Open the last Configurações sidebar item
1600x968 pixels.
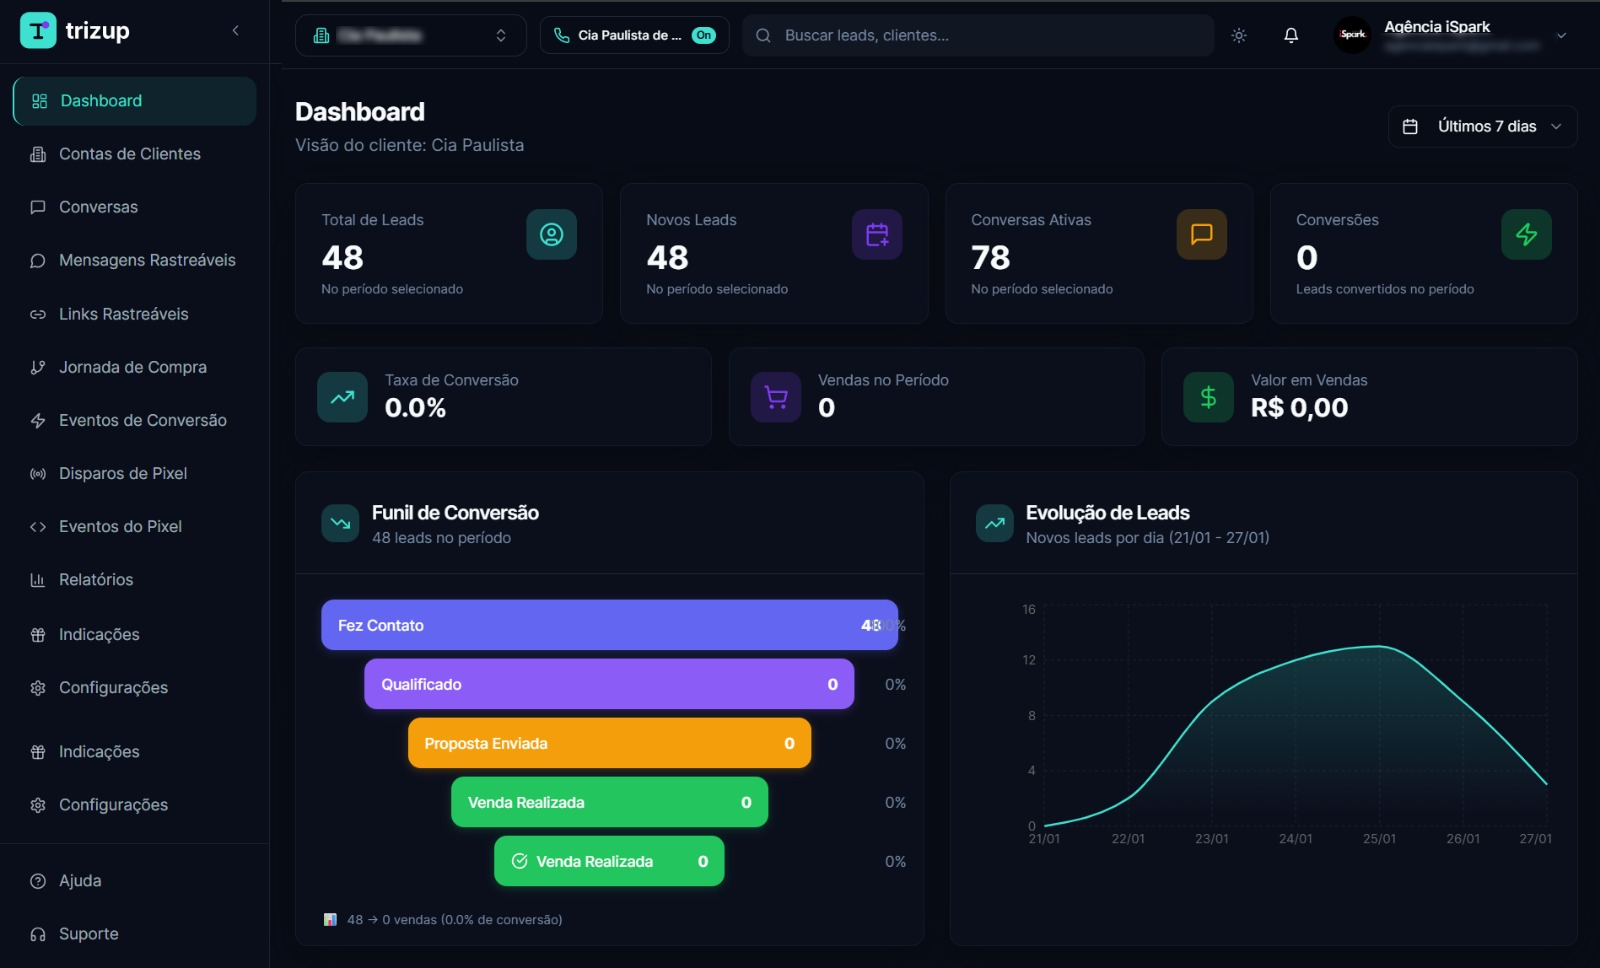[x=135, y=805]
